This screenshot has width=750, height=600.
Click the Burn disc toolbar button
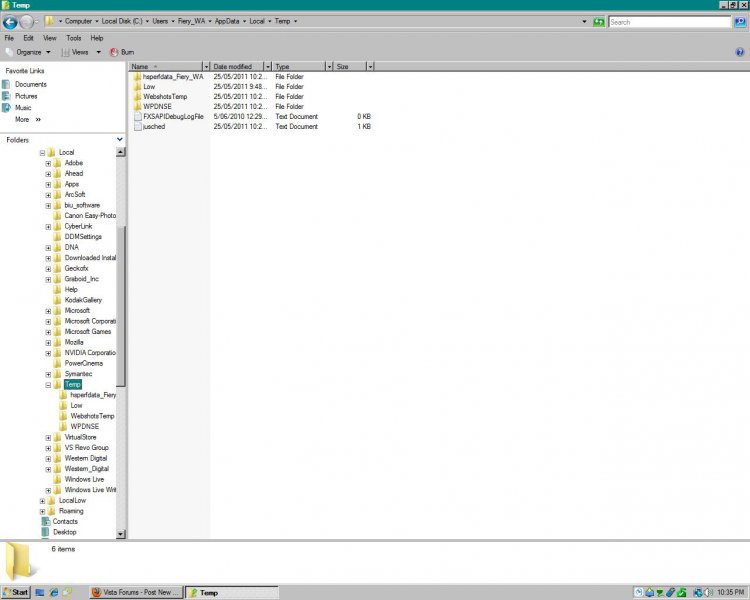[x=122, y=52]
